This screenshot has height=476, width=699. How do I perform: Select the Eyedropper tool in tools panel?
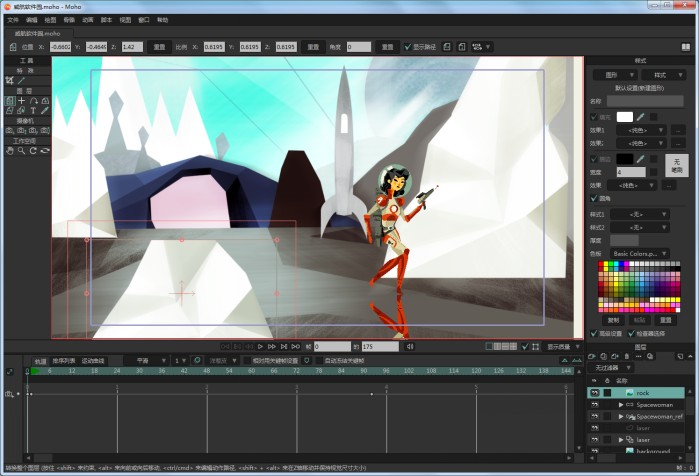tap(45, 111)
